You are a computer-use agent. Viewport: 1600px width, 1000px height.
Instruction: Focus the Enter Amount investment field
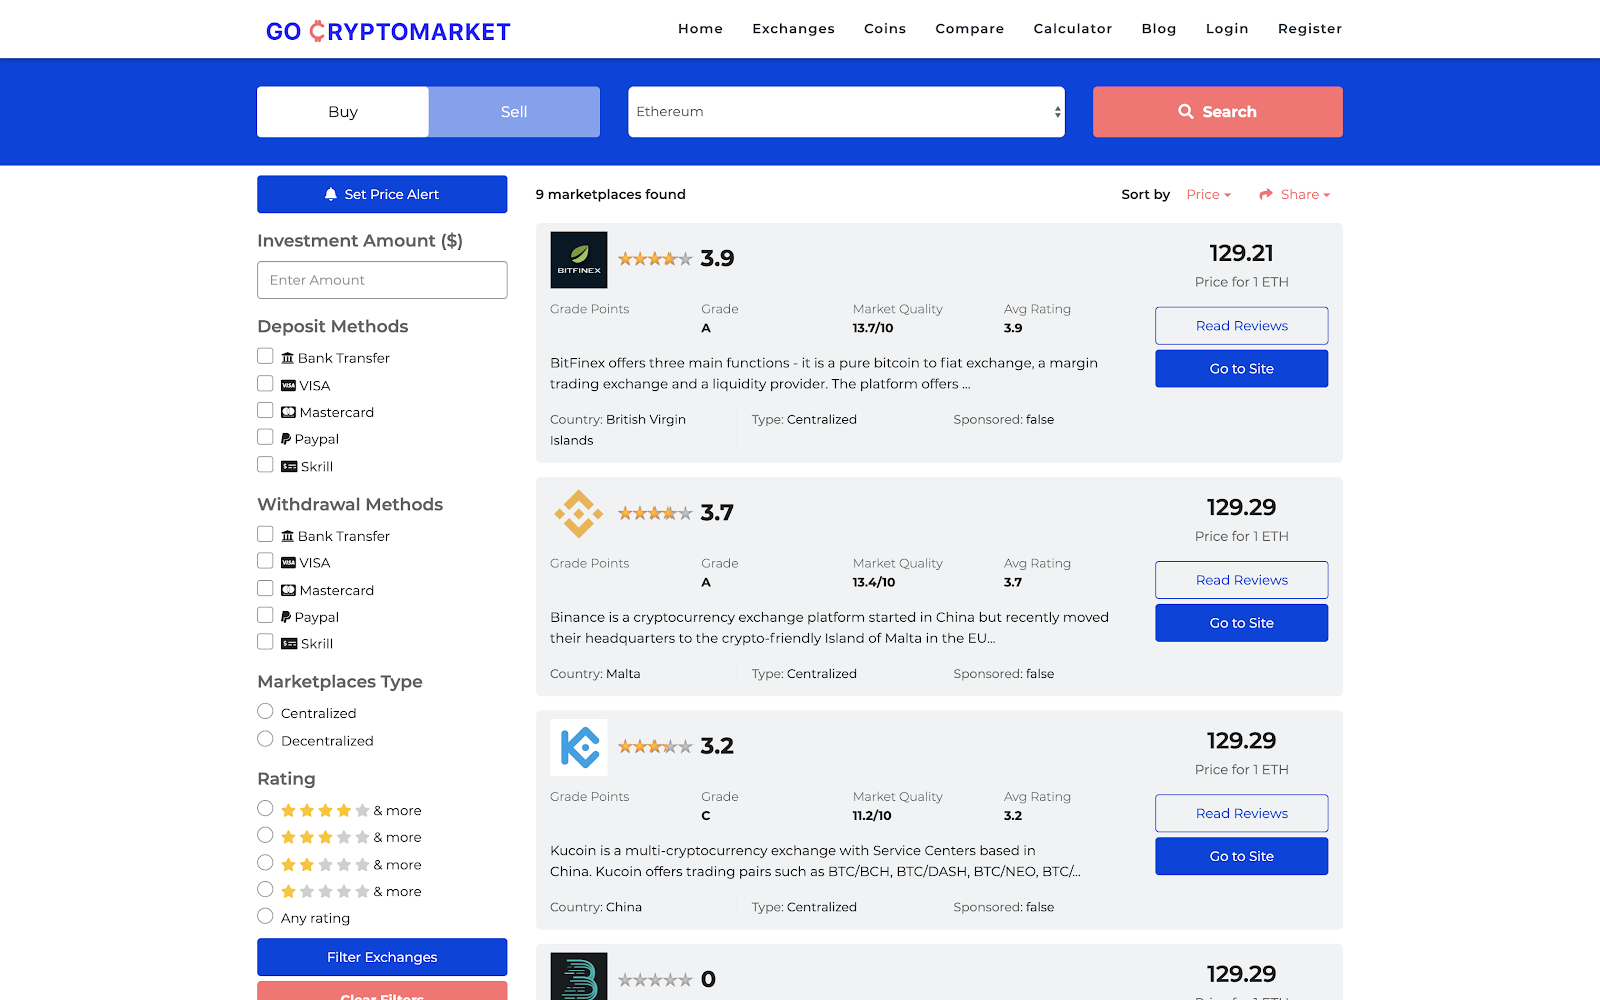click(382, 280)
